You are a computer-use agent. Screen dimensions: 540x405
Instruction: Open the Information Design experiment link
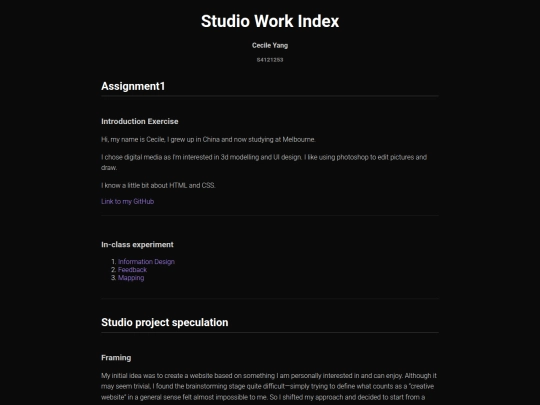146,262
